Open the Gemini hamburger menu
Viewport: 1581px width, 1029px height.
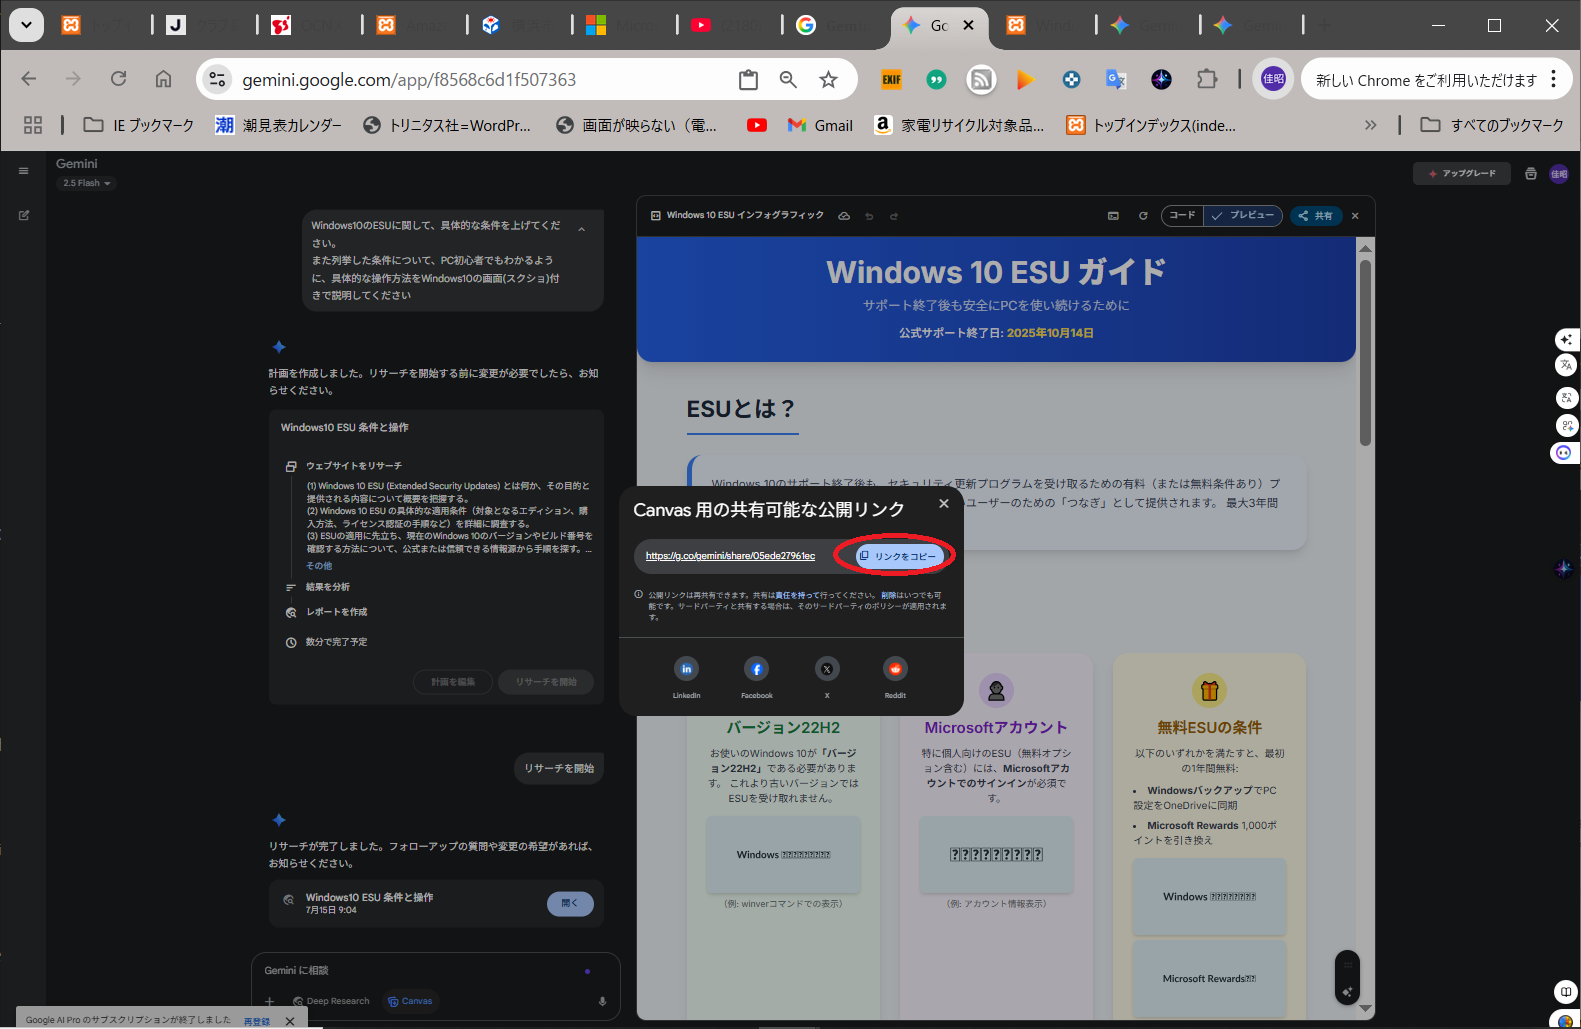[x=24, y=171]
